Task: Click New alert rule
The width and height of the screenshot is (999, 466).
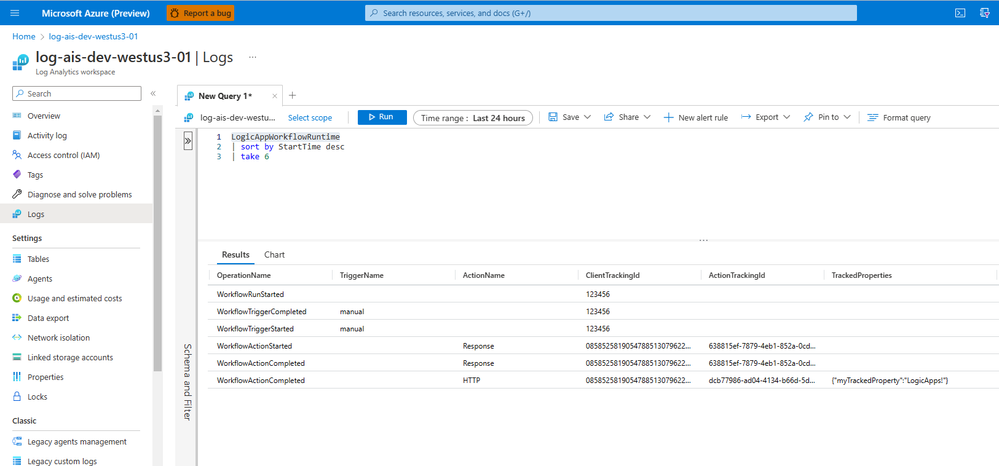Action: 696,117
